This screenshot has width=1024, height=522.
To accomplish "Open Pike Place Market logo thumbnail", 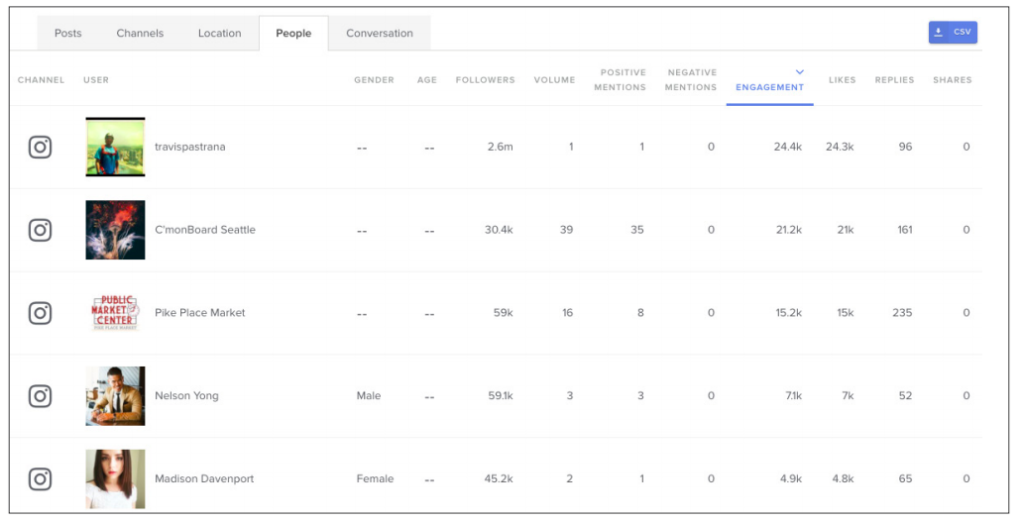I will pyautogui.click(x=115, y=313).
